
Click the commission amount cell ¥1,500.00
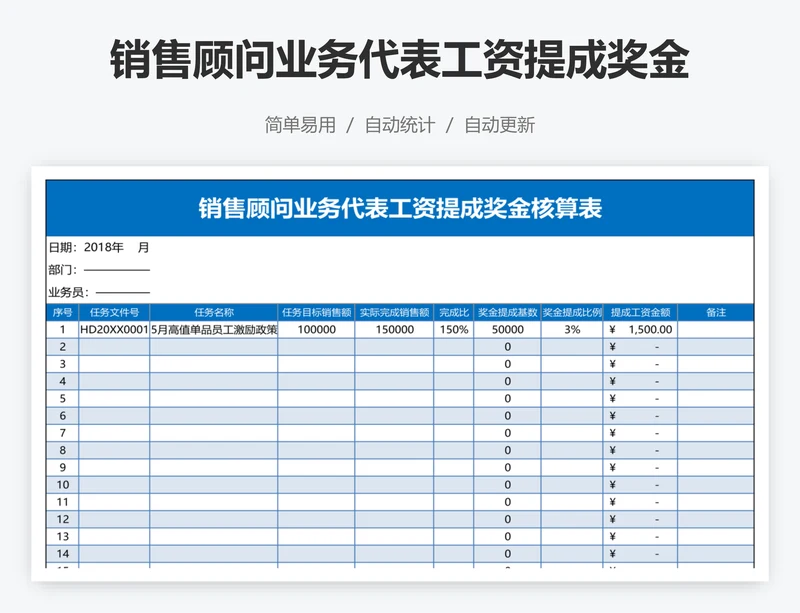[640, 330]
